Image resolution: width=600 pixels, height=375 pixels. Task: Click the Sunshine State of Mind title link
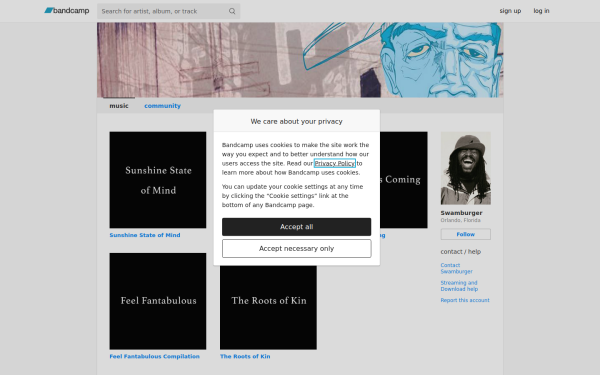pyautogui.click(x=145, y=235)
